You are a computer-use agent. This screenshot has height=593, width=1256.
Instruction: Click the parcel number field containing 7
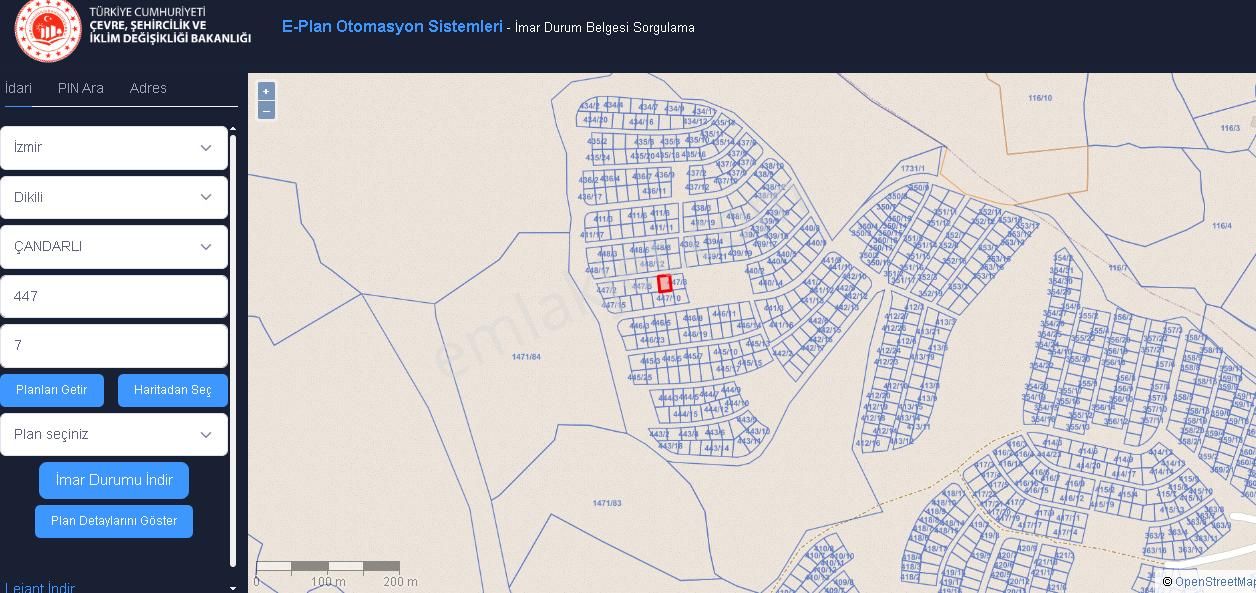tap(114, 346)
